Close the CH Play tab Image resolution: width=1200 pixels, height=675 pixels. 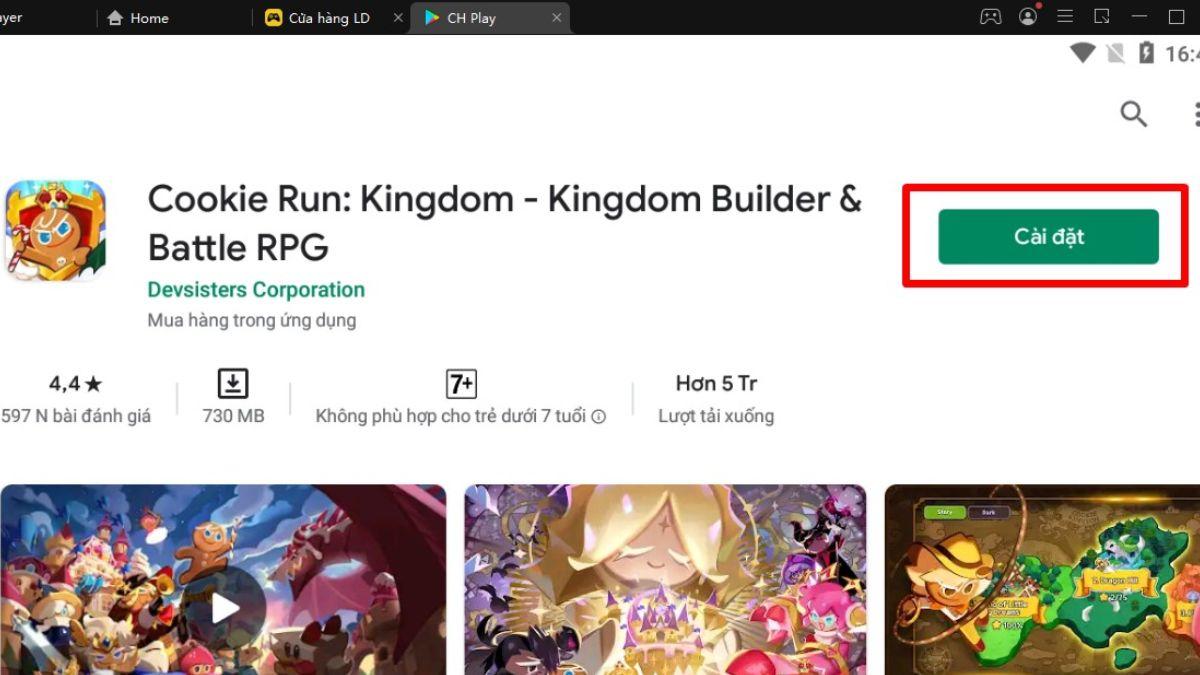click(557, 18)
